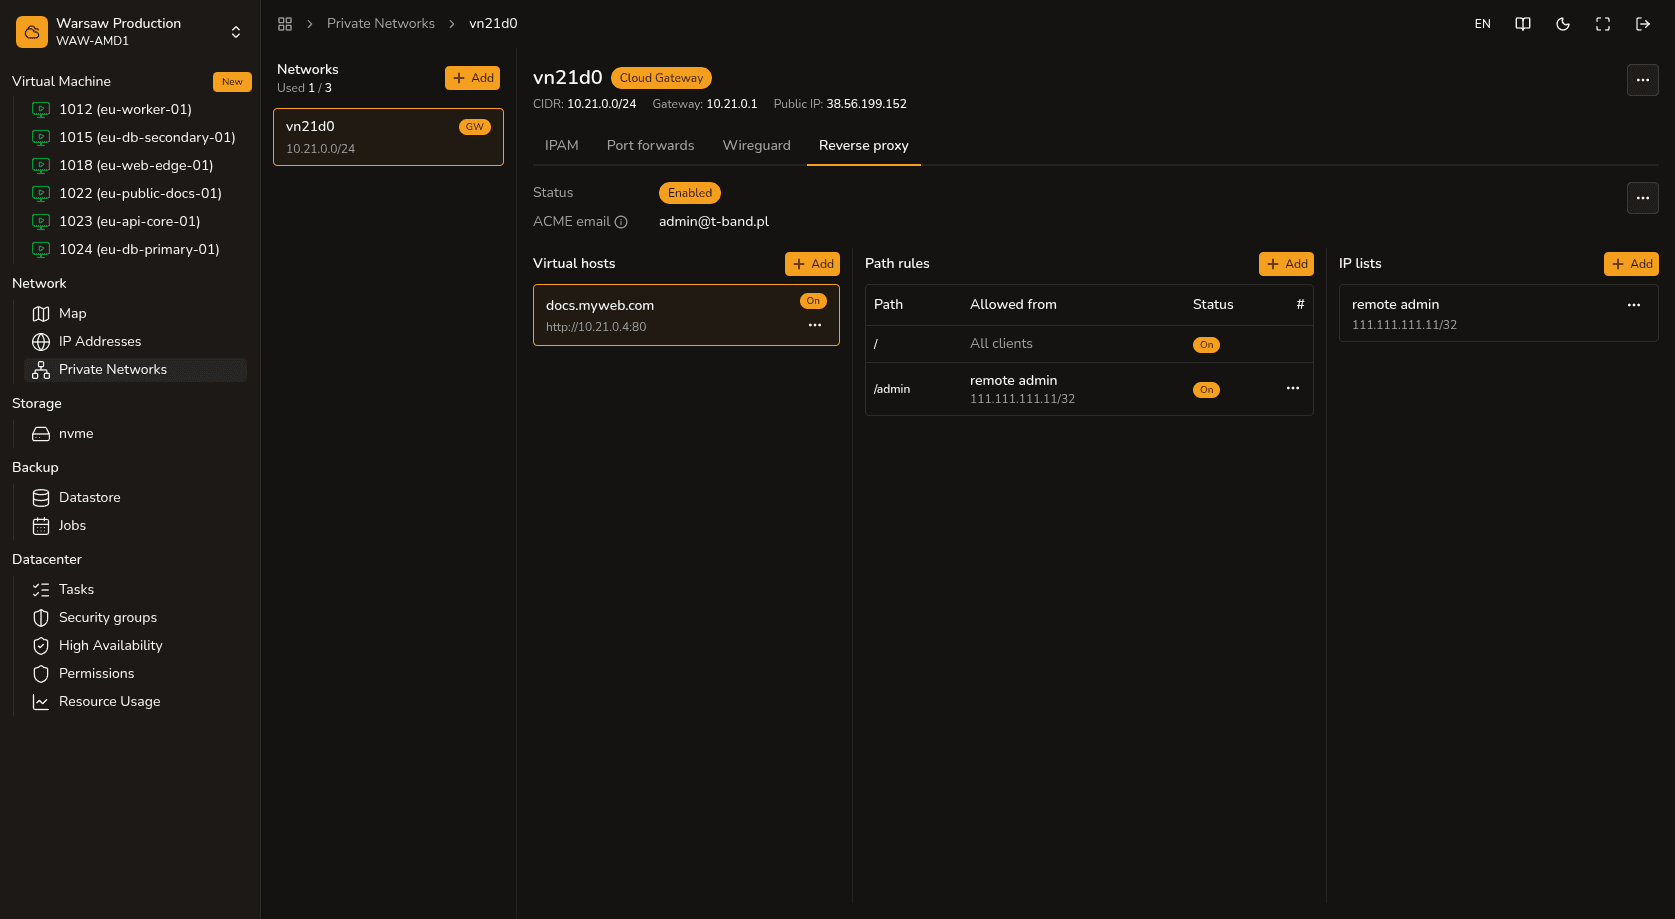Click the Map icon in sidebar
The width and height of the screenshot is (1675, 919).
click(x=41, y=314)
